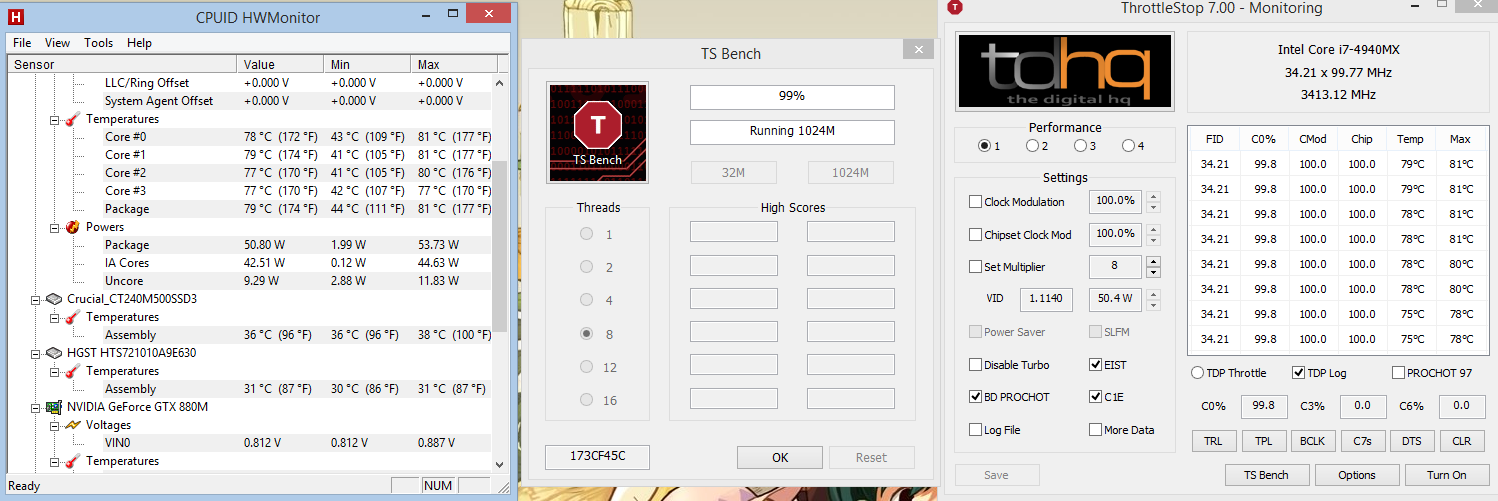Click the Voltages lightning icon under NVIDIA
1498x501 pixels.
click(73, 425)
